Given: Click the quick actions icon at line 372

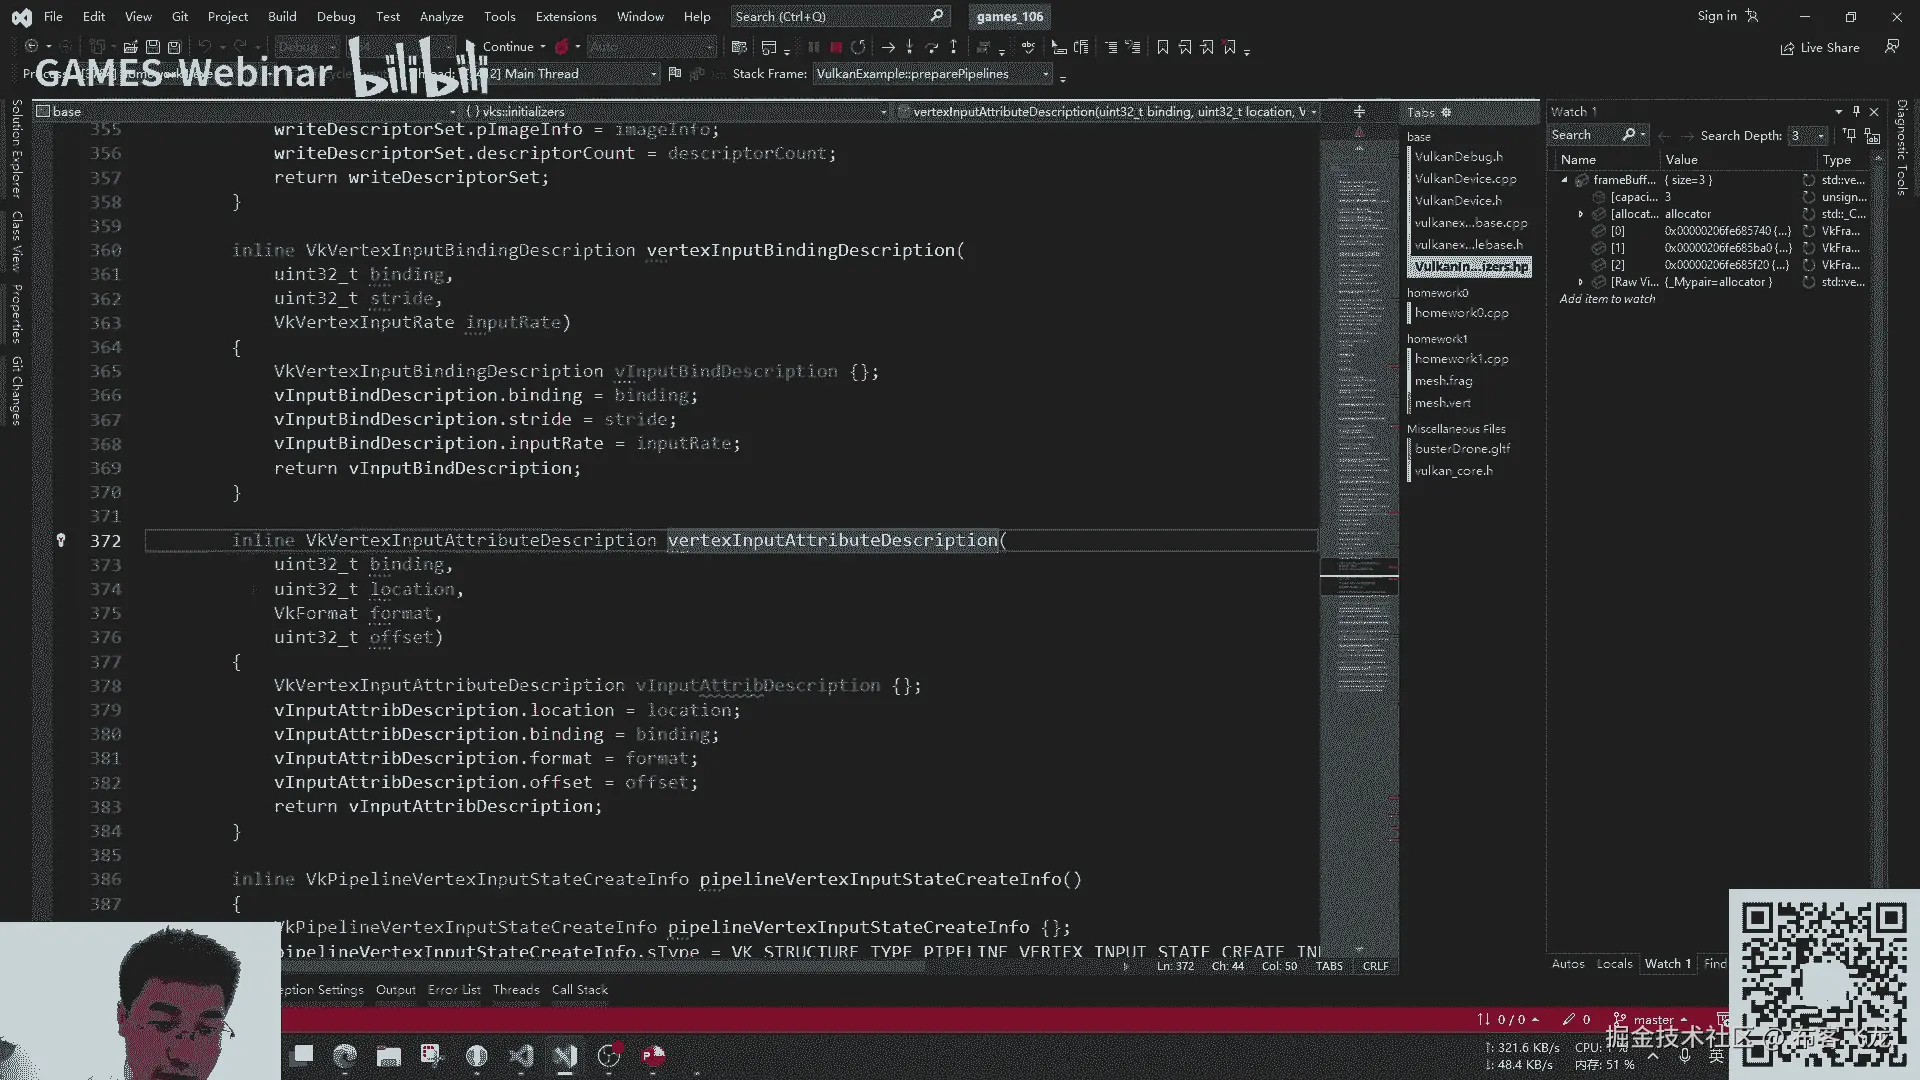Looking at the screenshot, I should pyautogui.click(x=61, y=540).
